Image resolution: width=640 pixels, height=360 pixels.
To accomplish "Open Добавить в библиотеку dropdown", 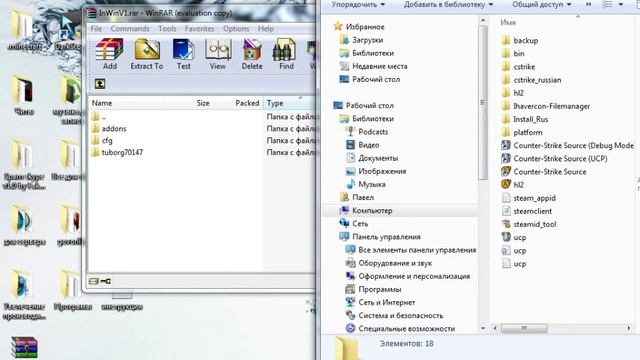I will [x=449, y=4].
